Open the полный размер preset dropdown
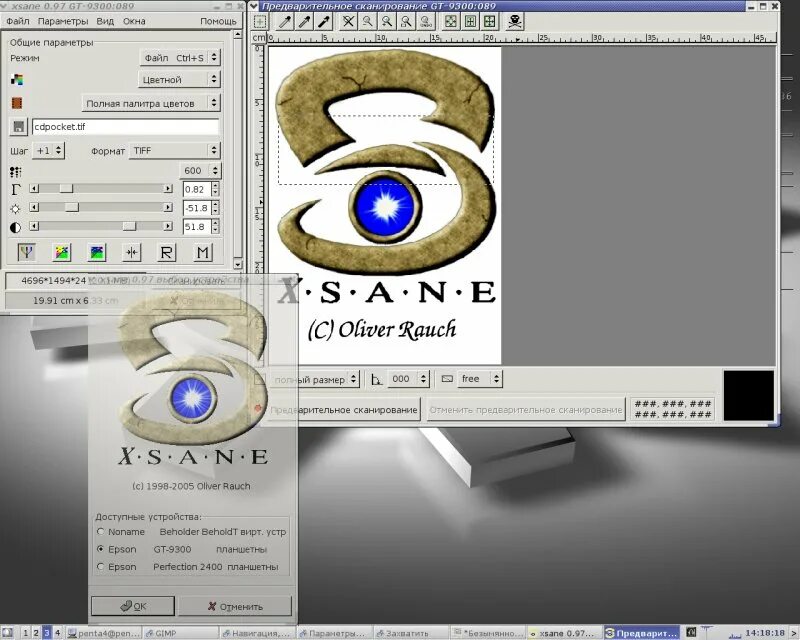800x640 pixels. [x=314, y=379]
